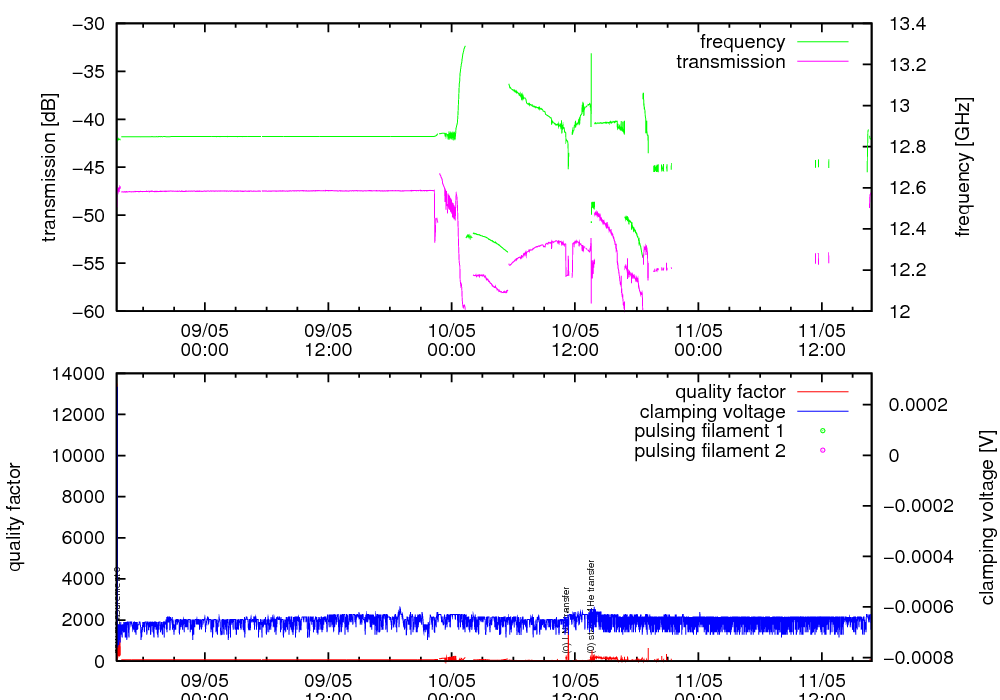
Task: Click the 13.4 tick on frequency axis
Action: click(907, 24)
